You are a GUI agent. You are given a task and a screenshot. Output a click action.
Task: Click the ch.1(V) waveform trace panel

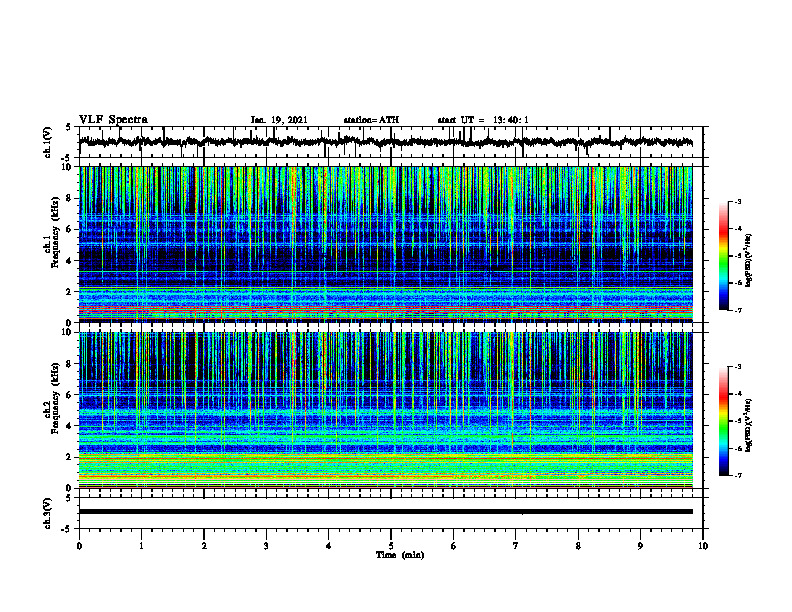coord(391,142)
